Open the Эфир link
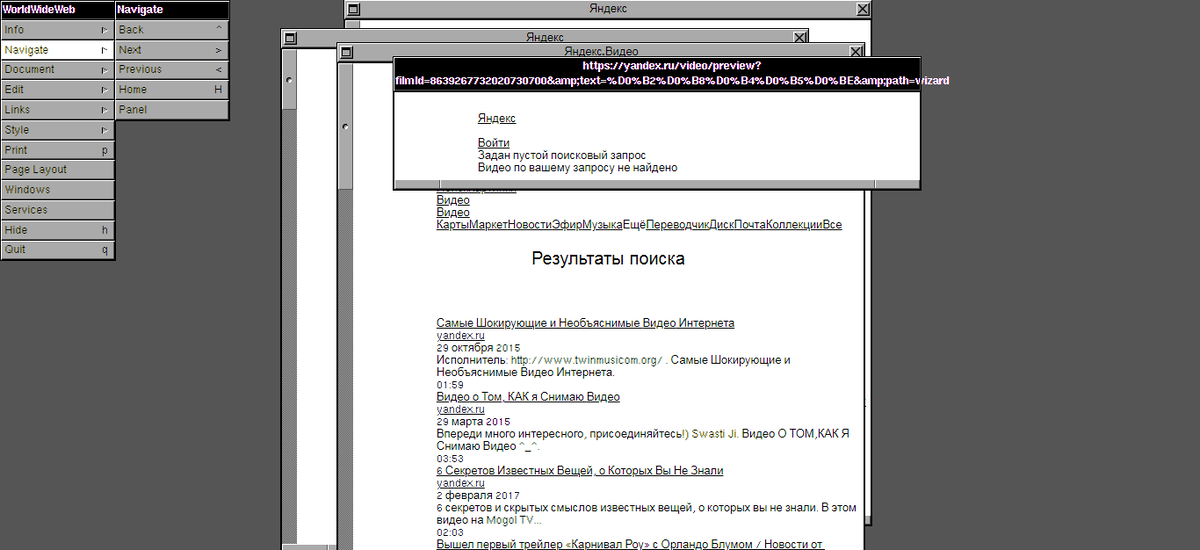Viewport: 1200px width, 550px height. tap(567, 225)
